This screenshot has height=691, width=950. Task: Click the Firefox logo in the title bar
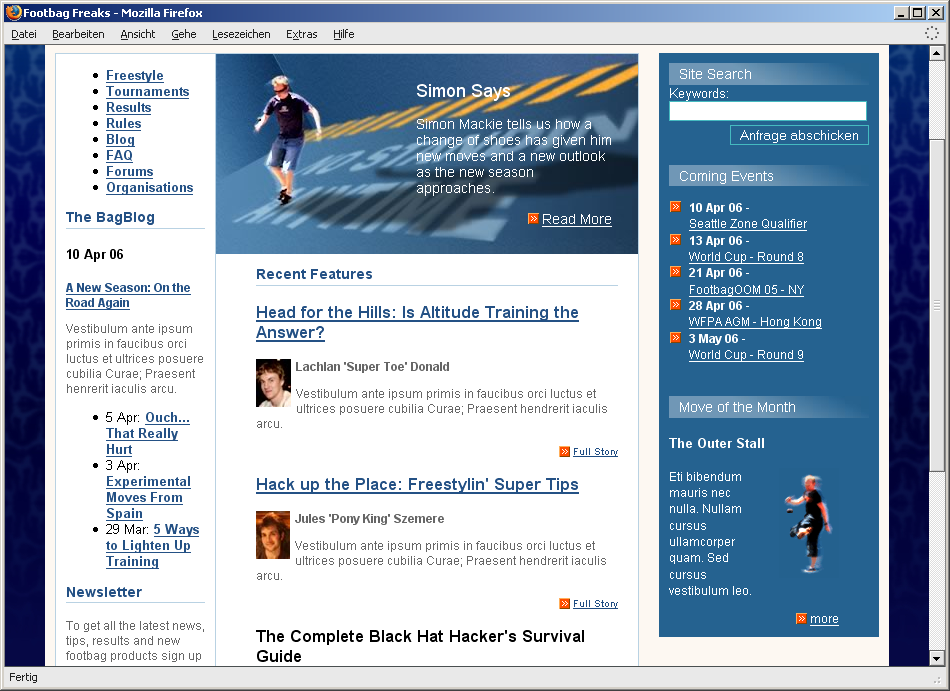[x=13, y=12]
